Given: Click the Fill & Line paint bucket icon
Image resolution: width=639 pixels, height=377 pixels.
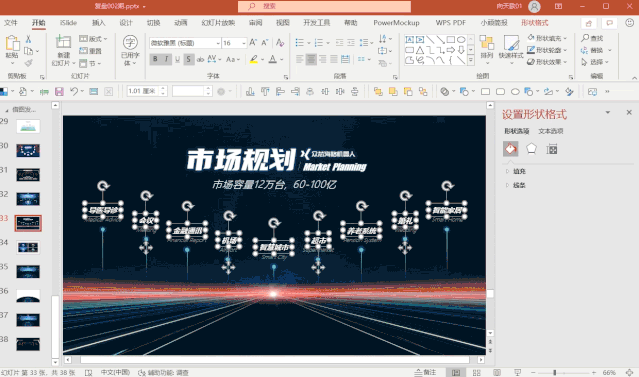Looking at the screenshot, I should [511, 149].
